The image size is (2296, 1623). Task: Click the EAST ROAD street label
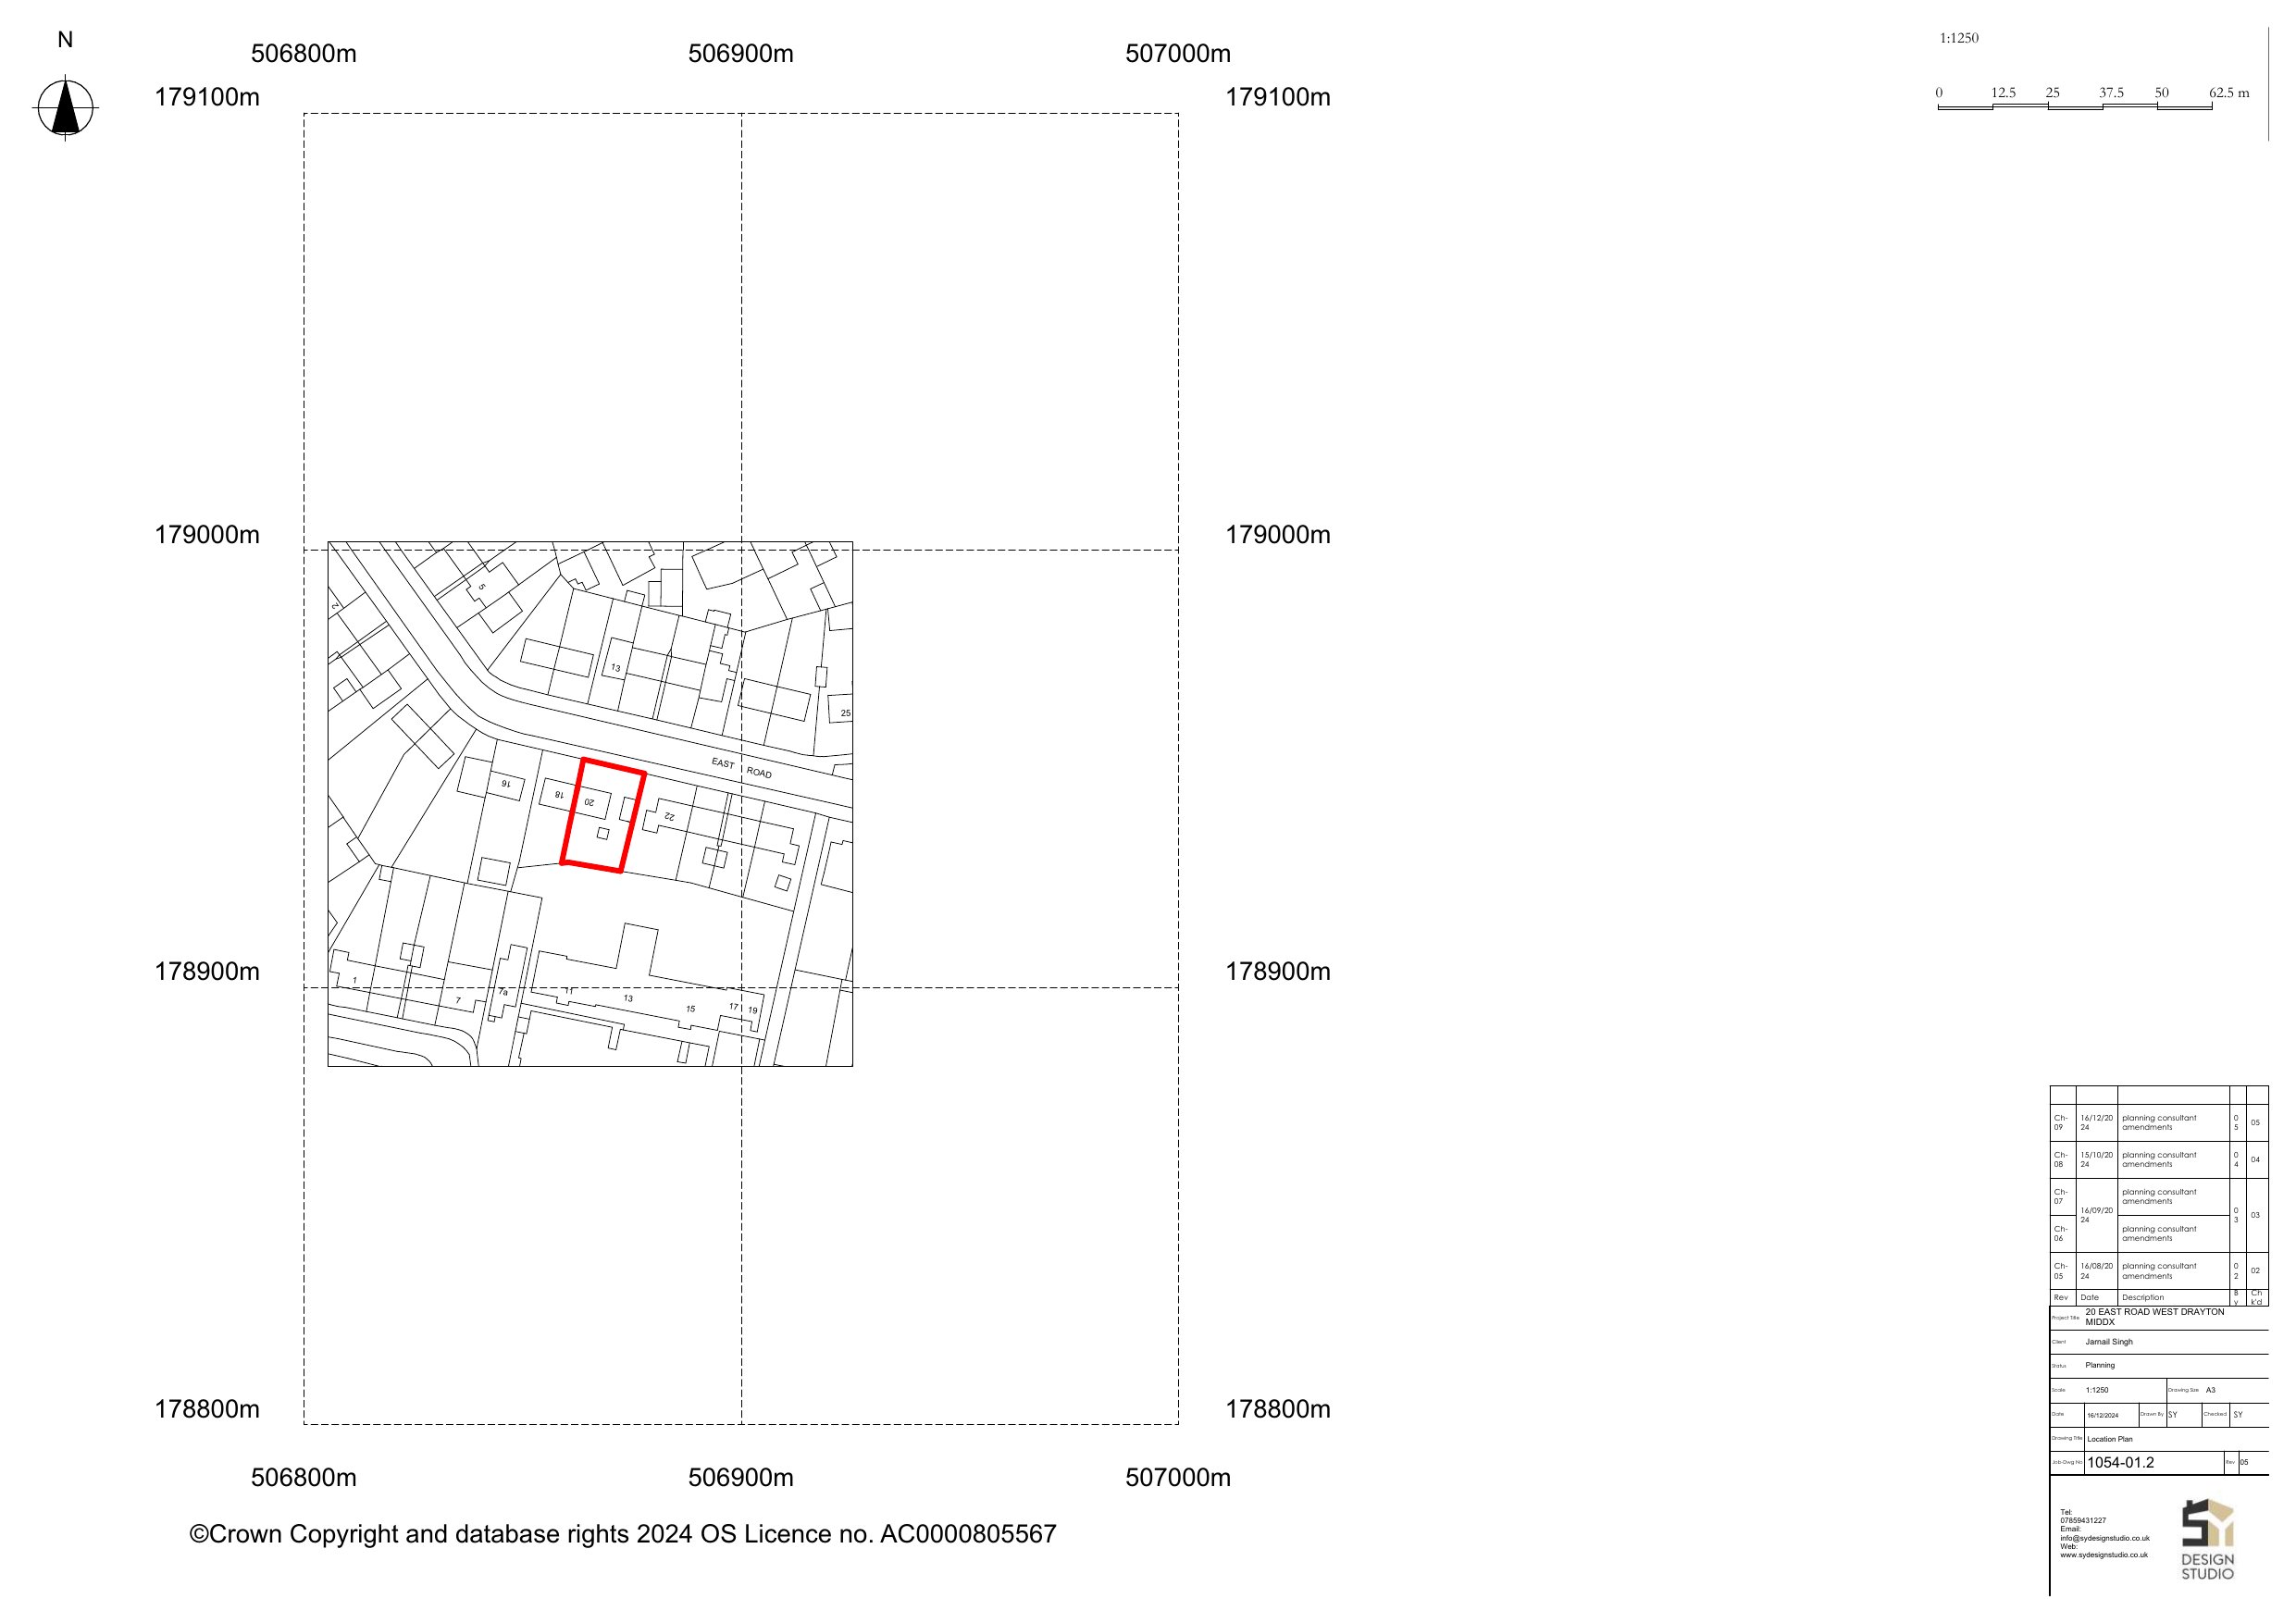coord(741,768)
